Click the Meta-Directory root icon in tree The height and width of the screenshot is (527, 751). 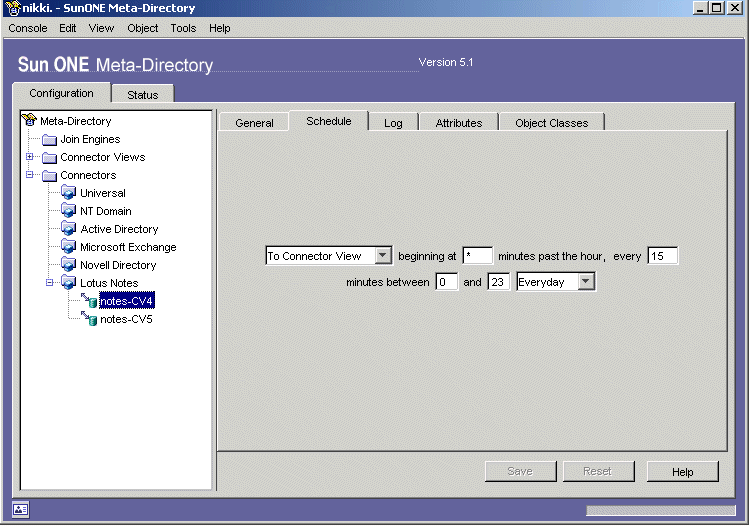point(30,120)
